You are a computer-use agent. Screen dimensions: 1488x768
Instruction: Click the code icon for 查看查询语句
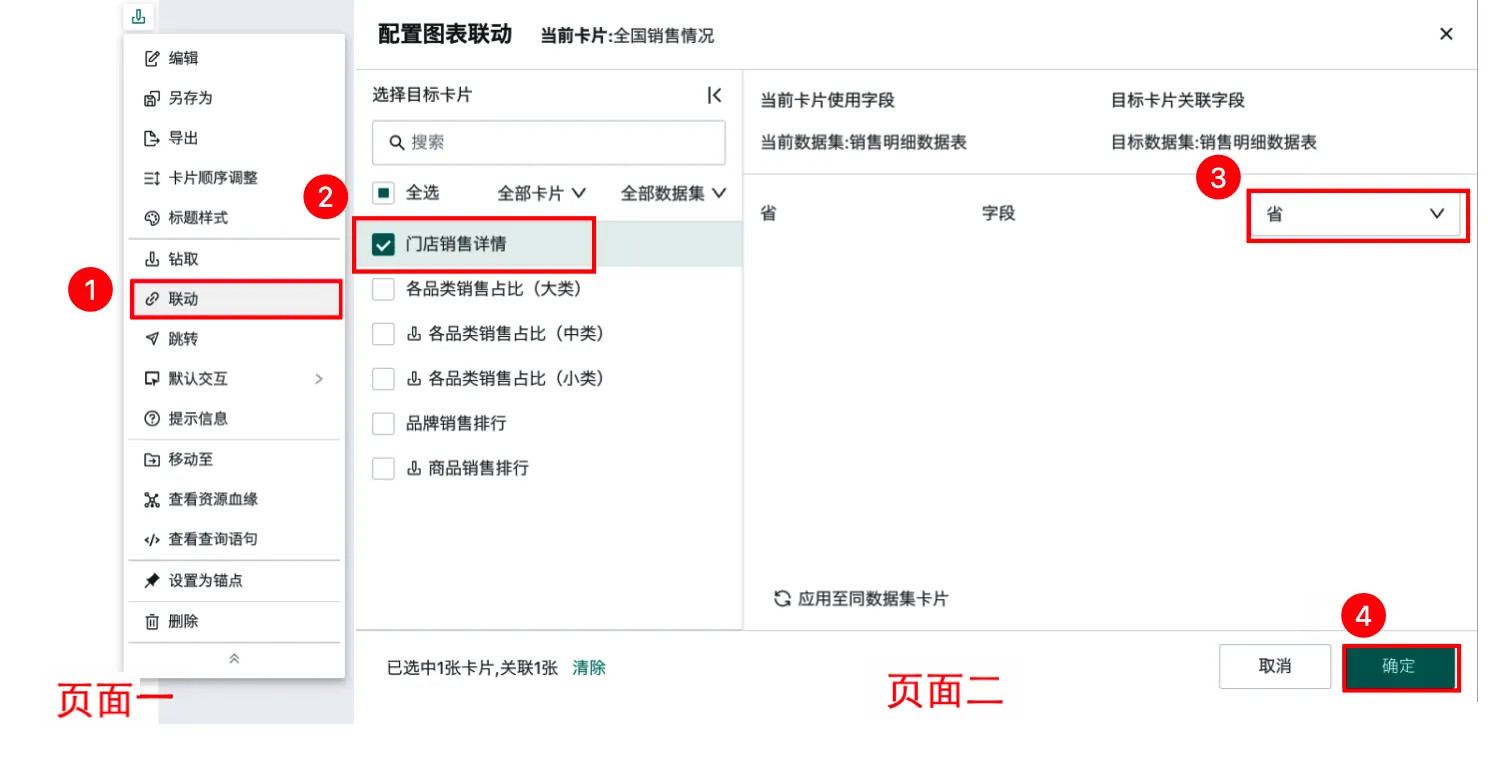[x=152, y=539]
